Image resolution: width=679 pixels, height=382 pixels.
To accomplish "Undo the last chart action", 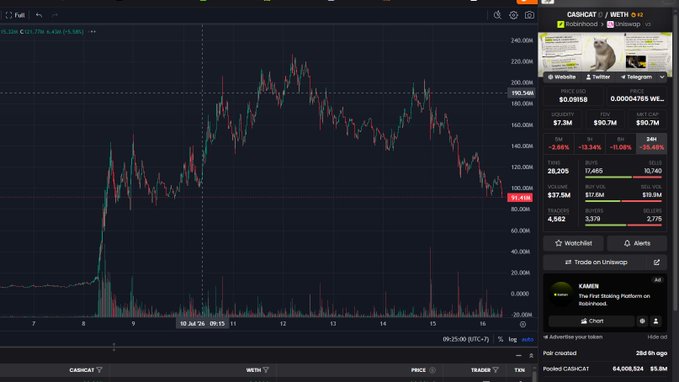I will tap(39, 15).
